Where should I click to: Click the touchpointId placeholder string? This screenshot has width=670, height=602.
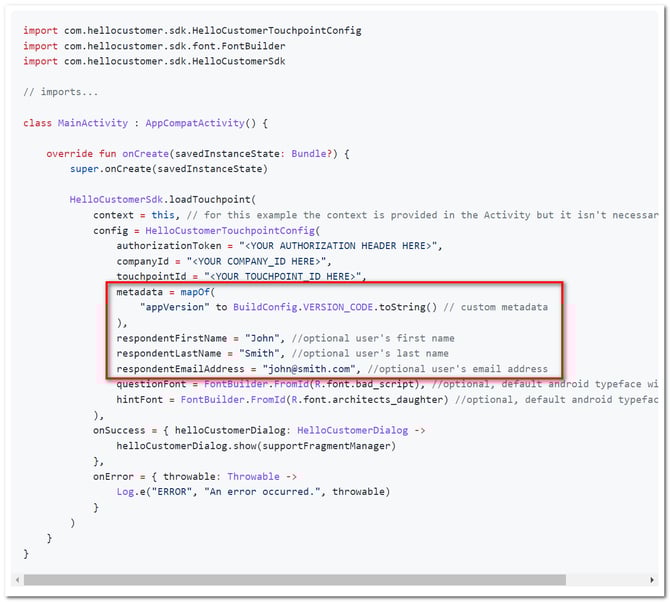coord(285,276)
